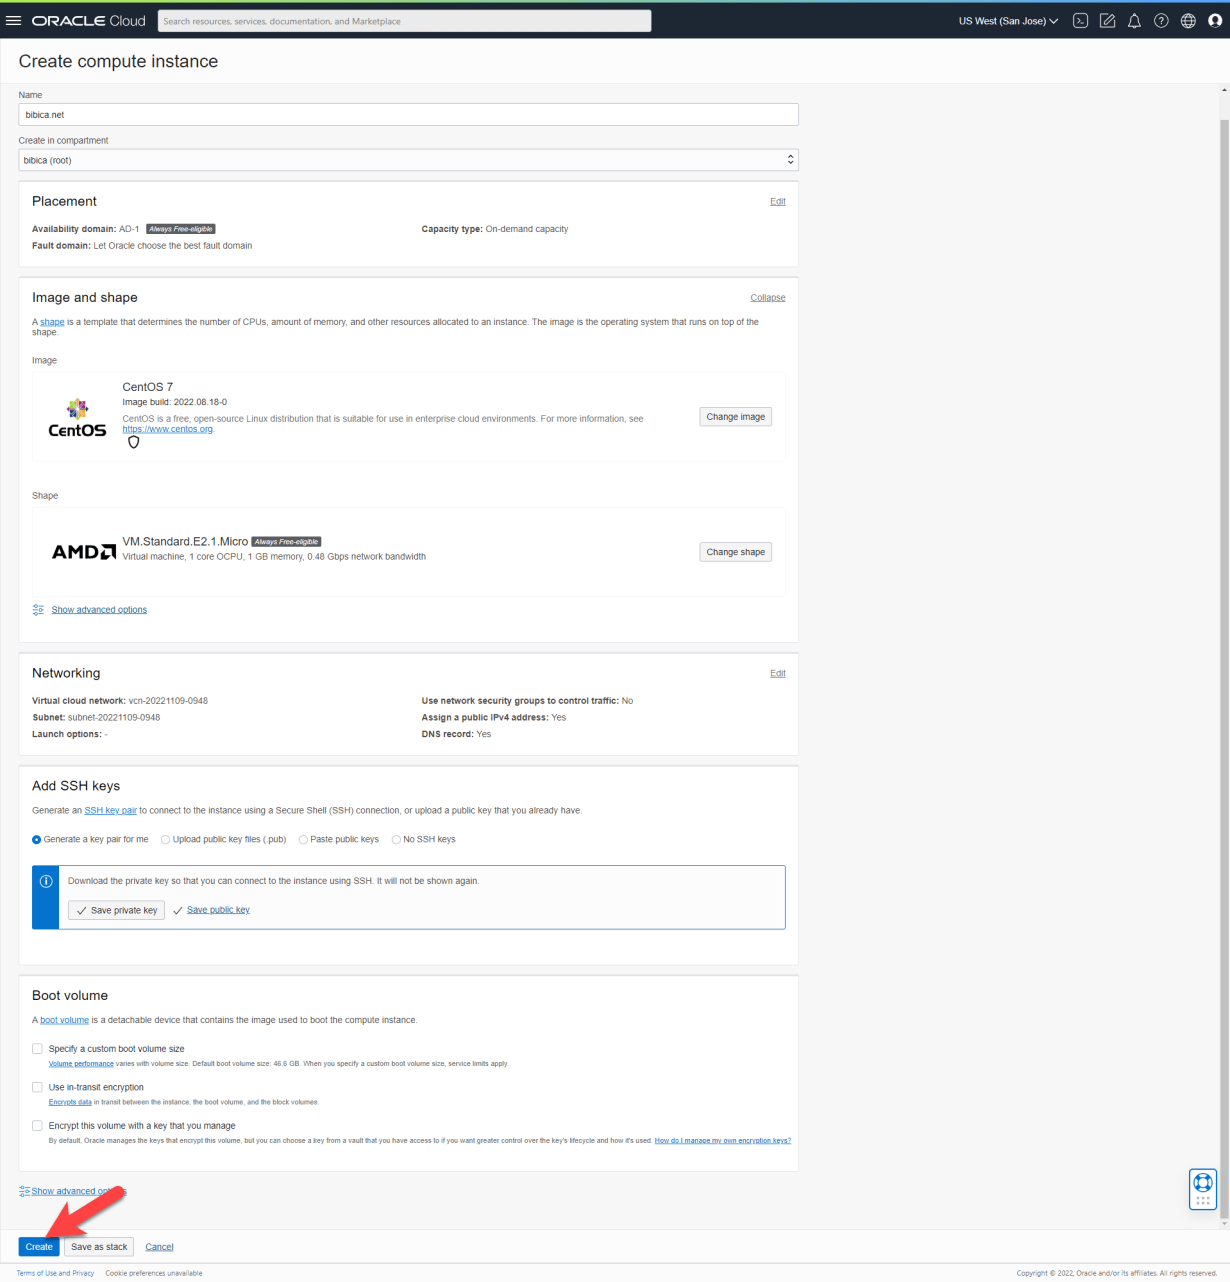Screen dimensions: 1230x1282
Task: Focus the Name field containing bibica.net
Action: 408,115
